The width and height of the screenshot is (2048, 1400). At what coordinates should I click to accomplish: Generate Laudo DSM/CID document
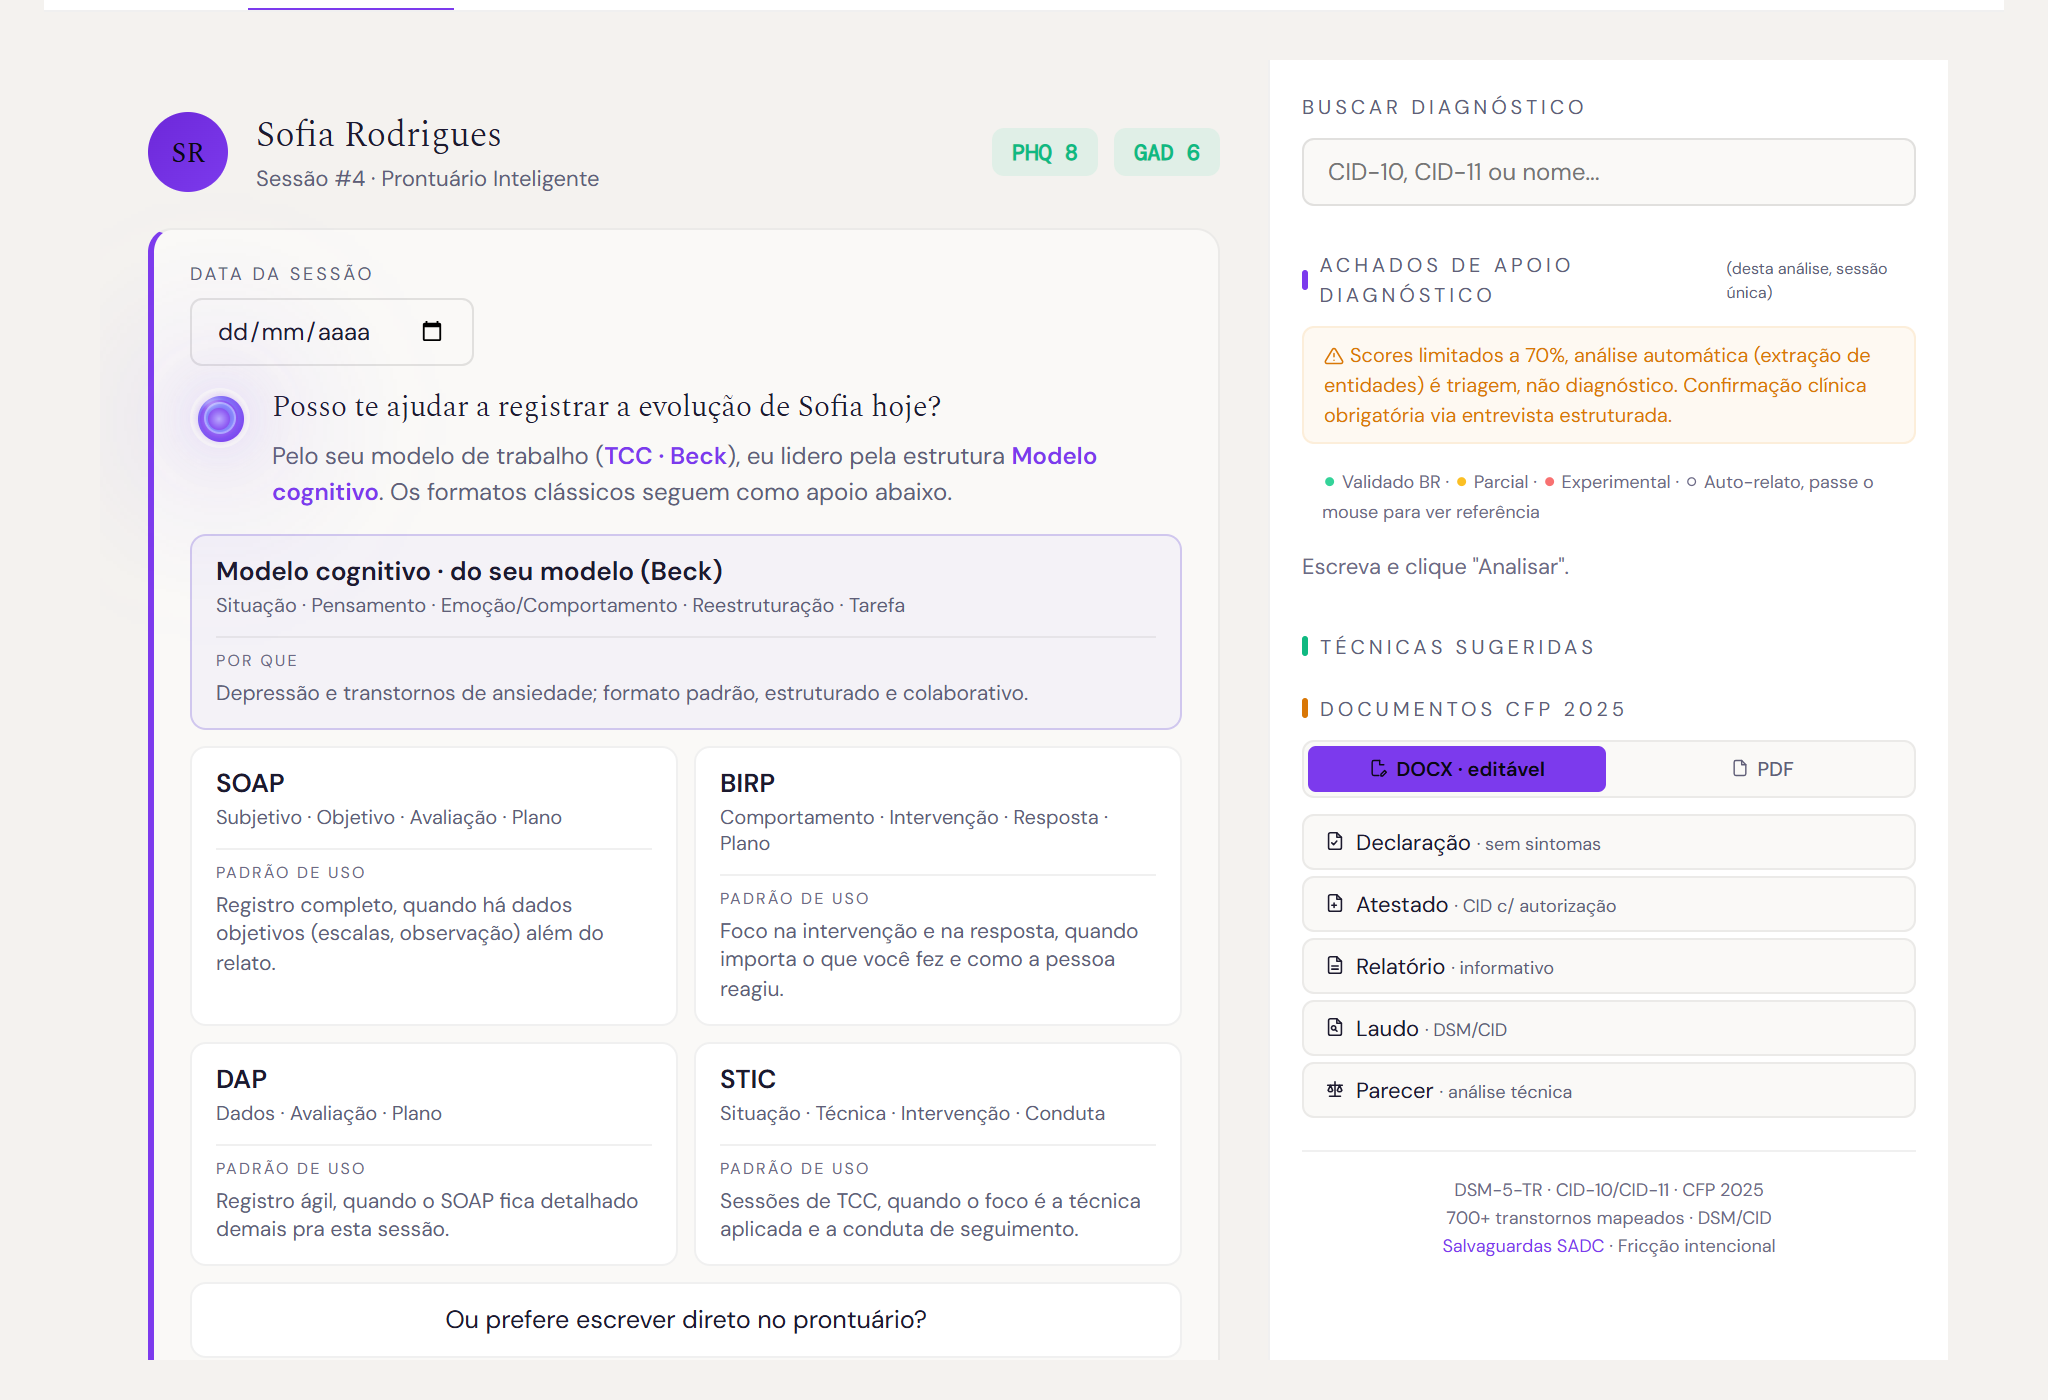point(1609,1028)
